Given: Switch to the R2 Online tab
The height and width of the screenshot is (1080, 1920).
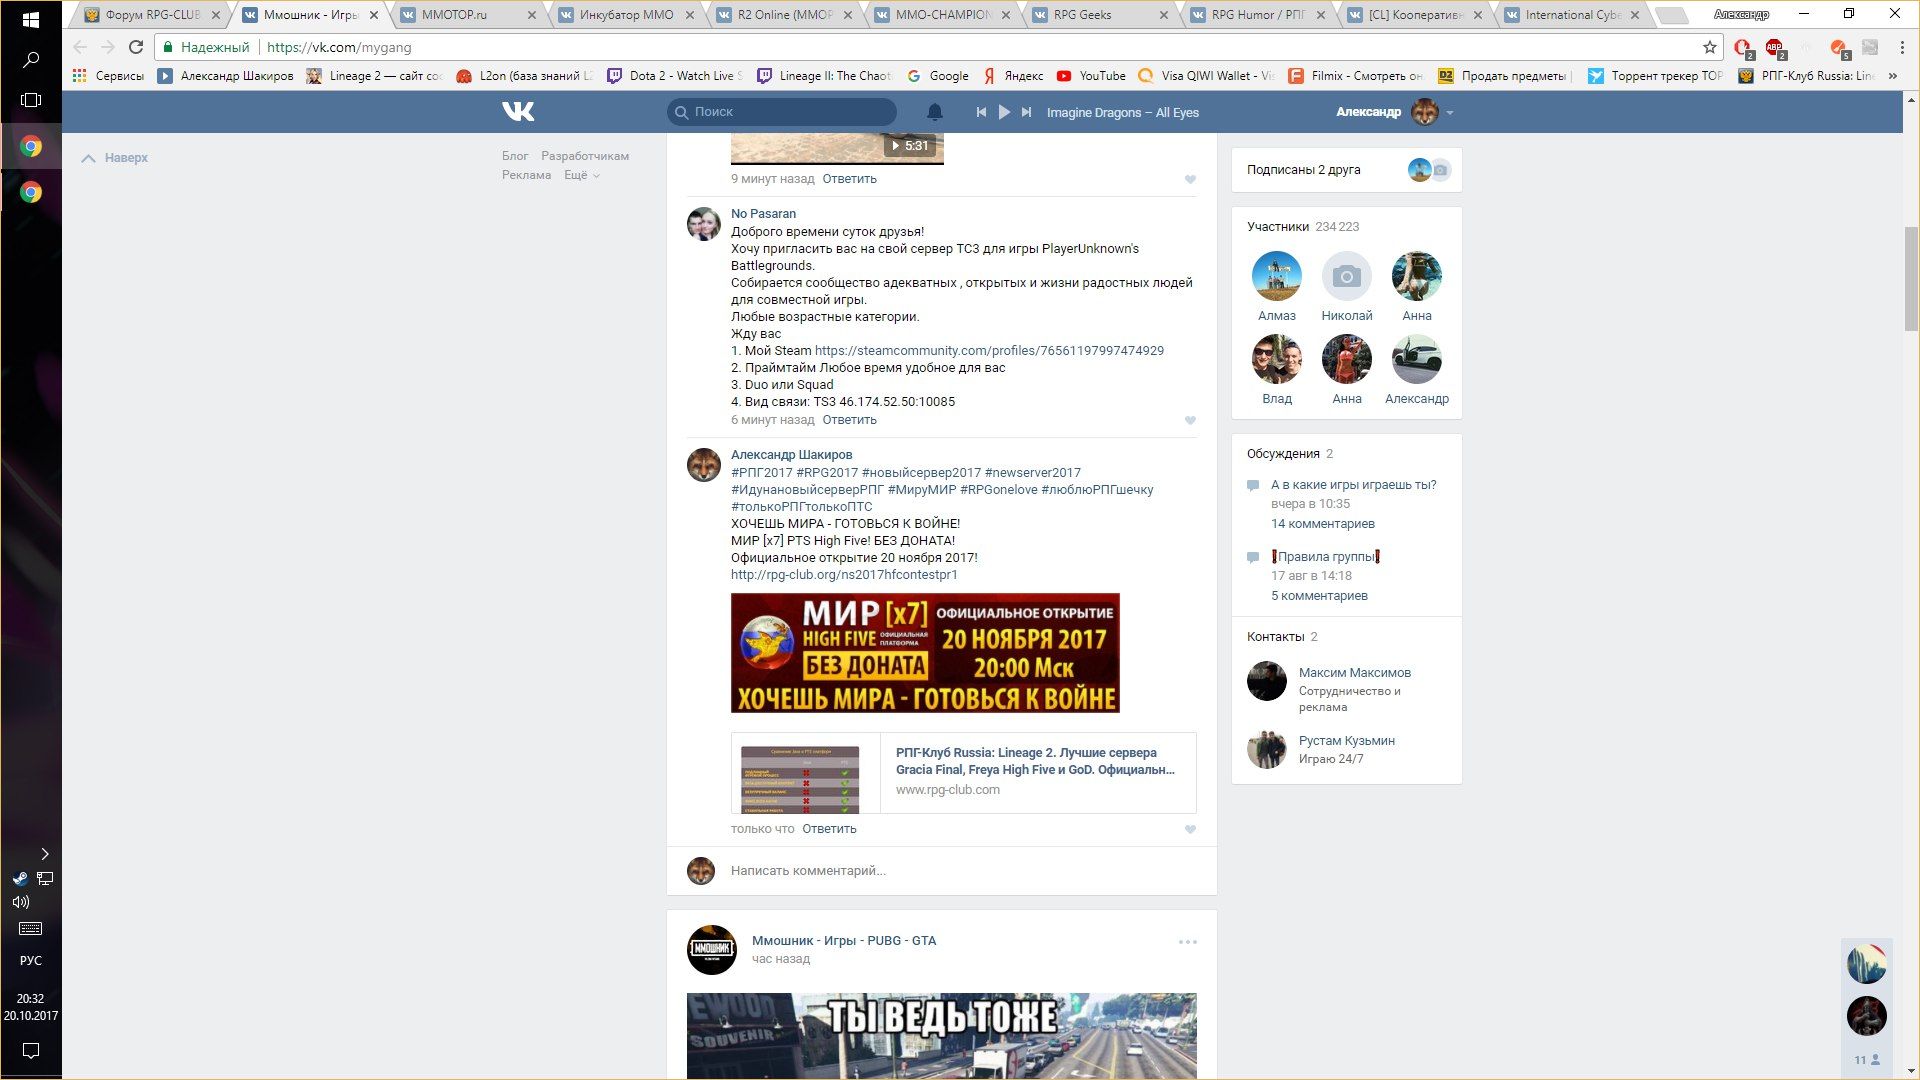Looking at the screenshot, I should [x=785, y=15].
